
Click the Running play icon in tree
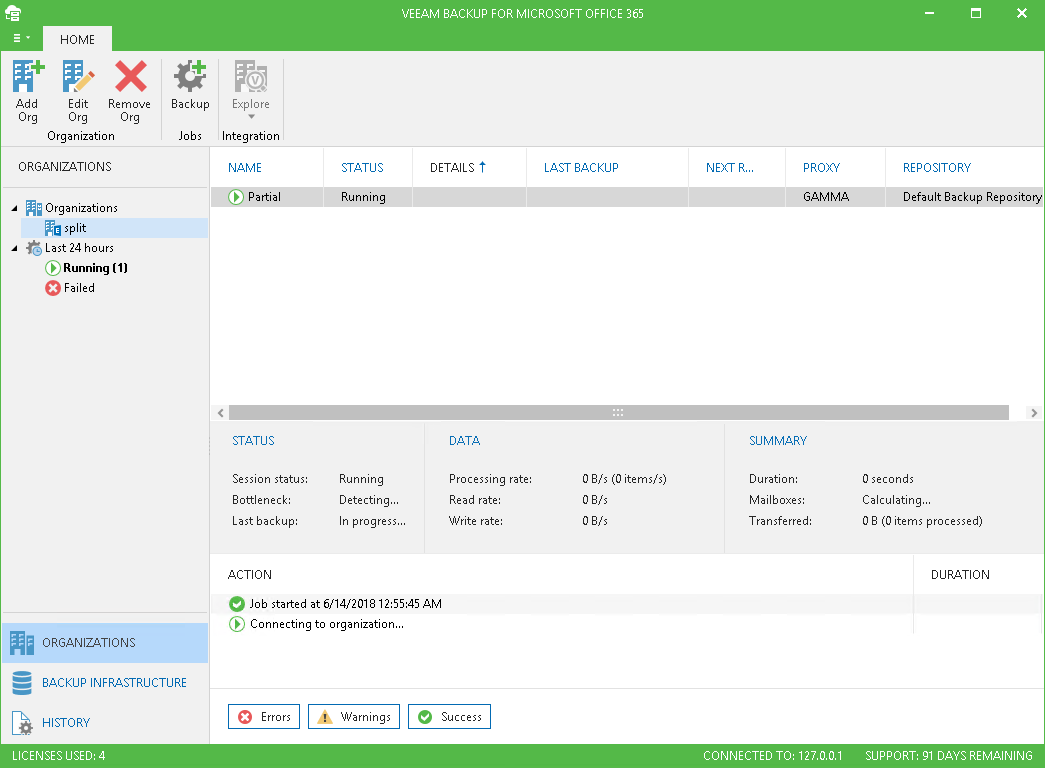(53, 268)
